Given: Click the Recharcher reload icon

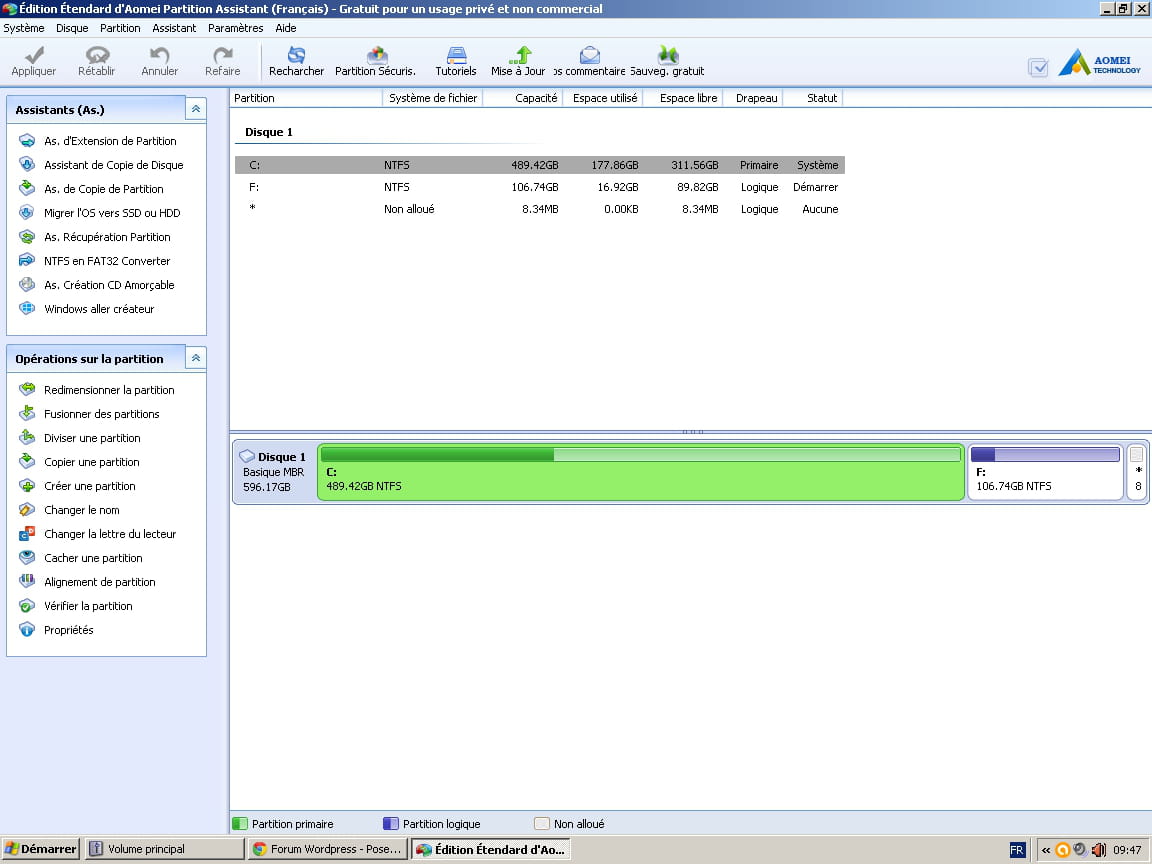Looking at the screenshot, I should [296, 55].
